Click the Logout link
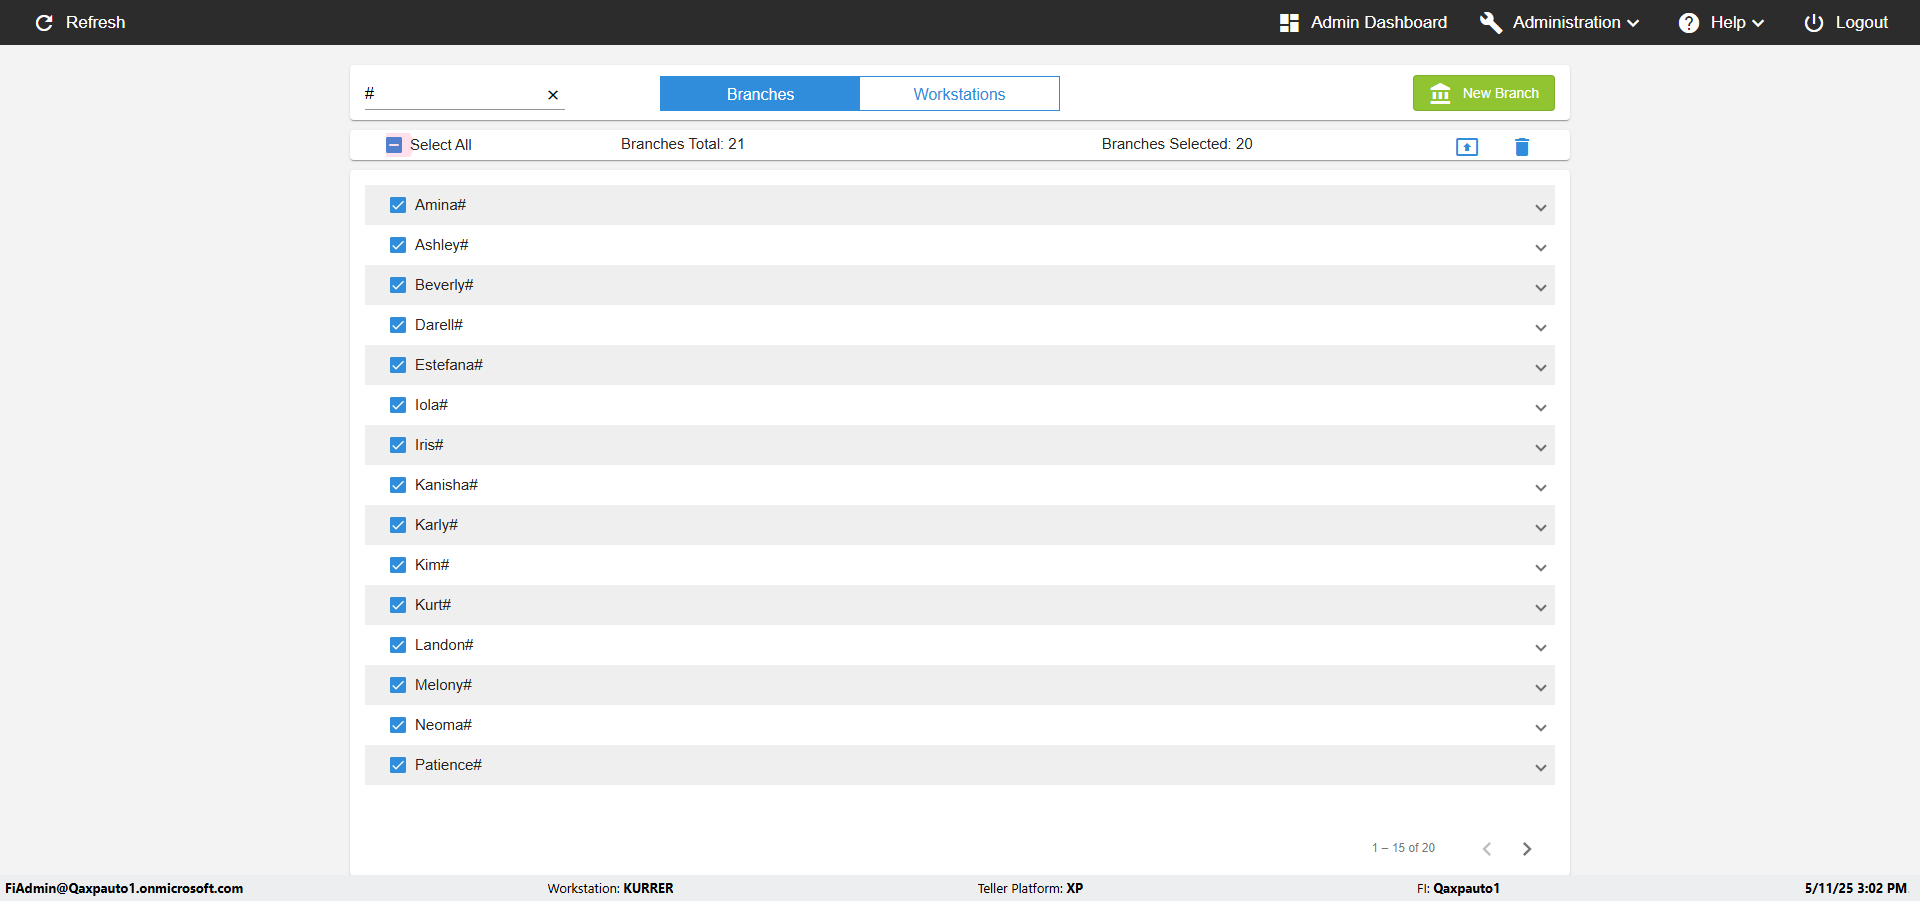 (1846, 22)
